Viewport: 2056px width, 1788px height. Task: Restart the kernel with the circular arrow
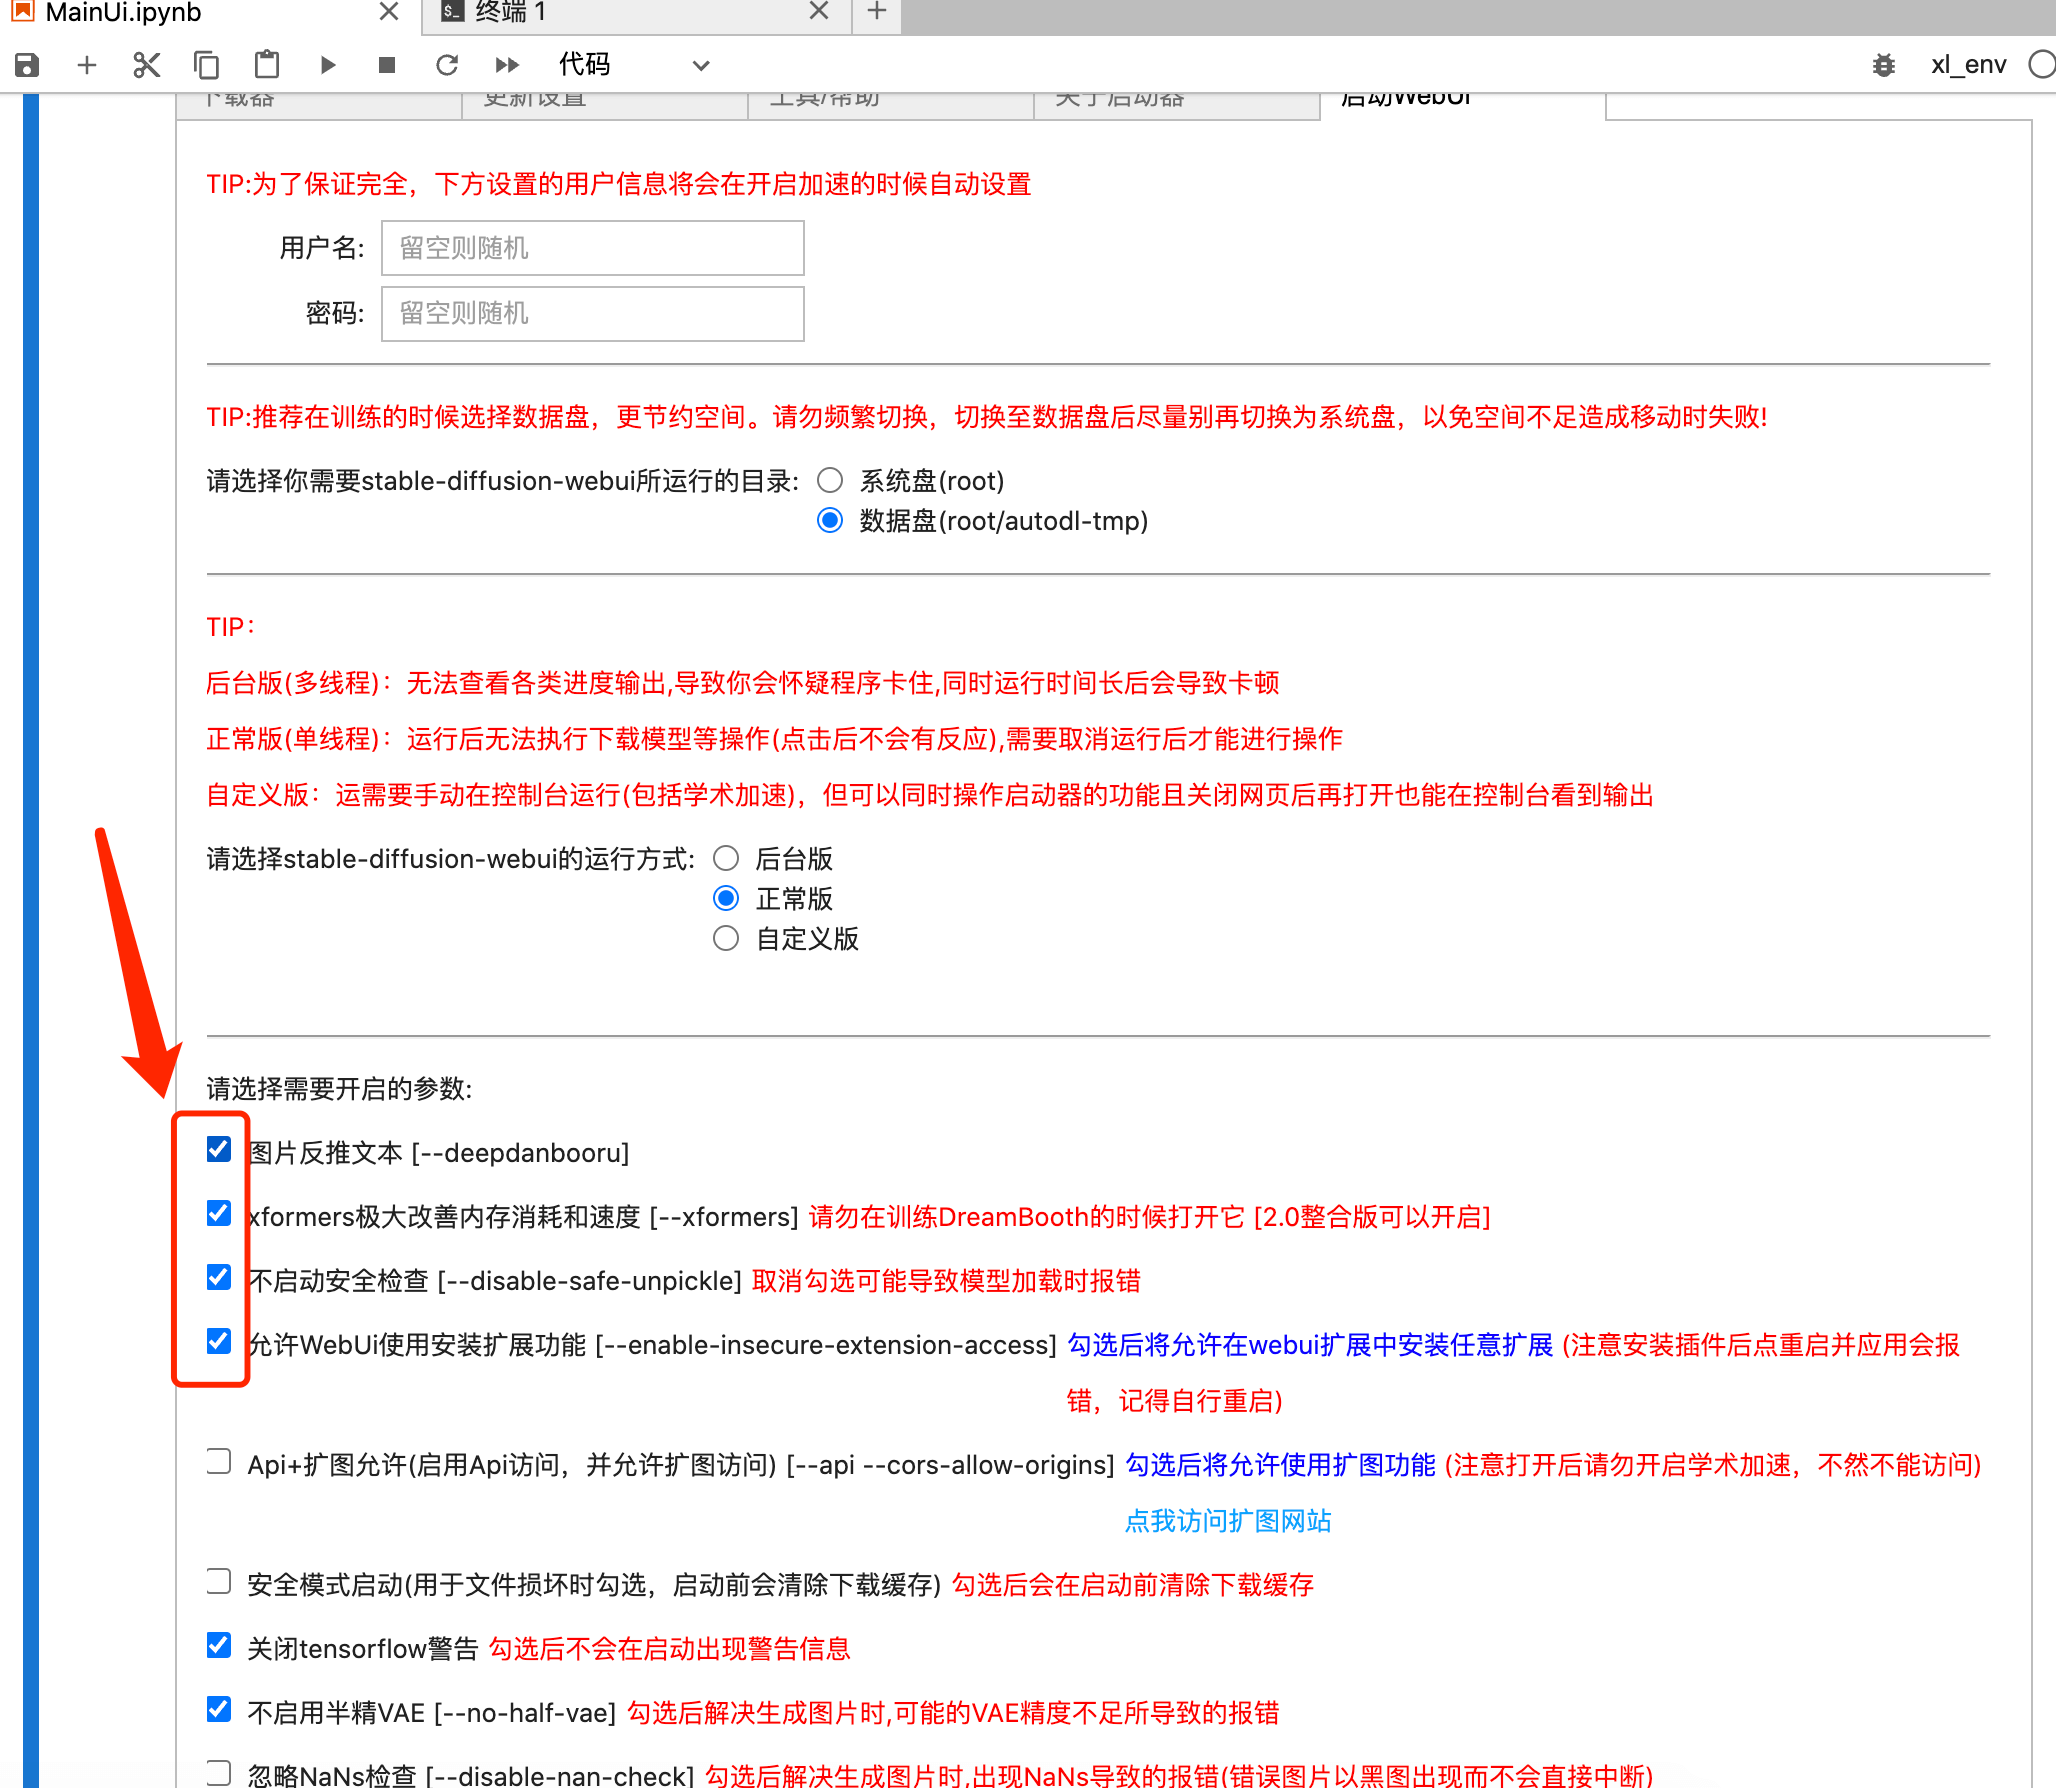point(447,65)
